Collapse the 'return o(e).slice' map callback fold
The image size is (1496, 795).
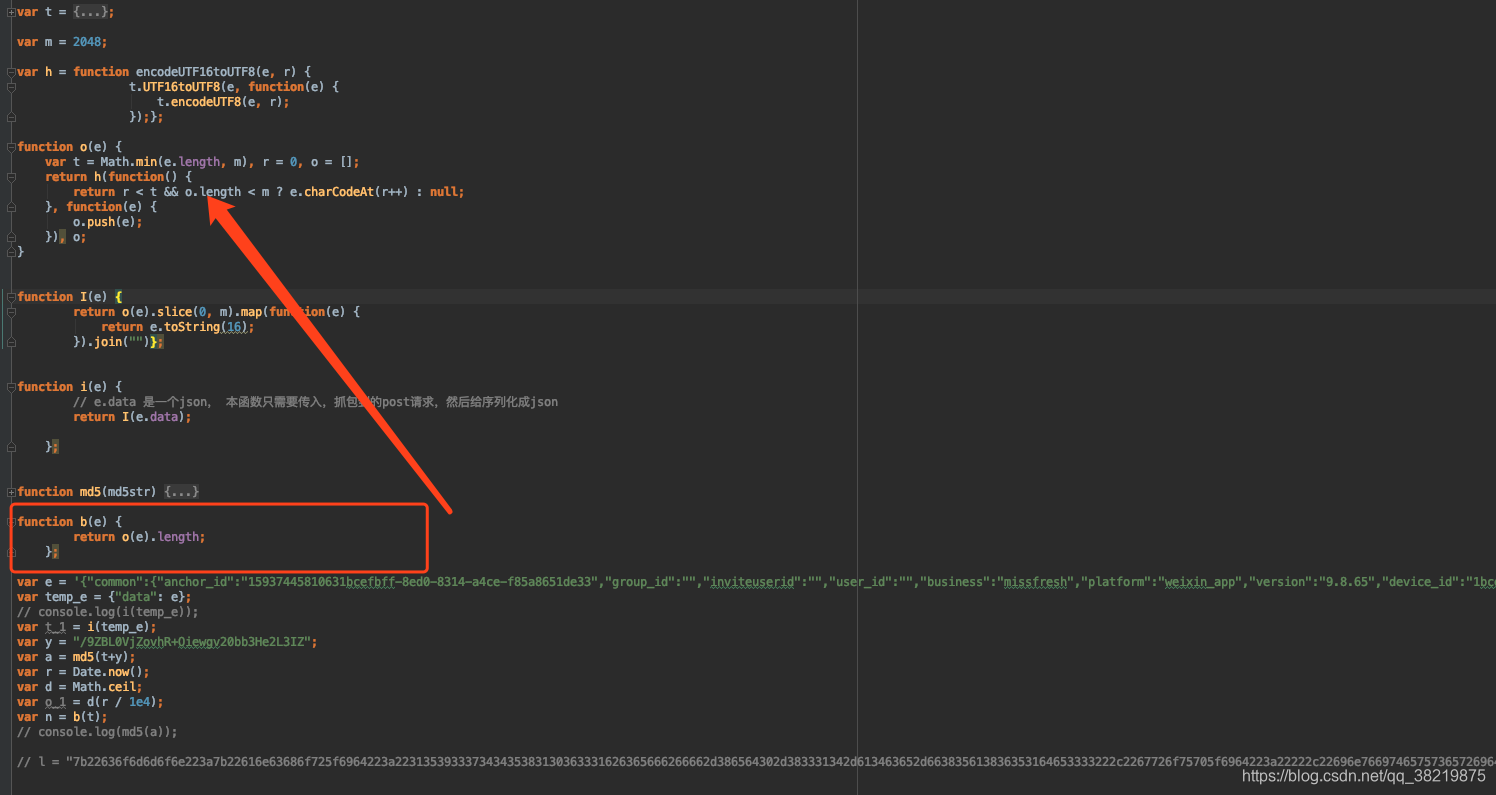tap(11, 312)
